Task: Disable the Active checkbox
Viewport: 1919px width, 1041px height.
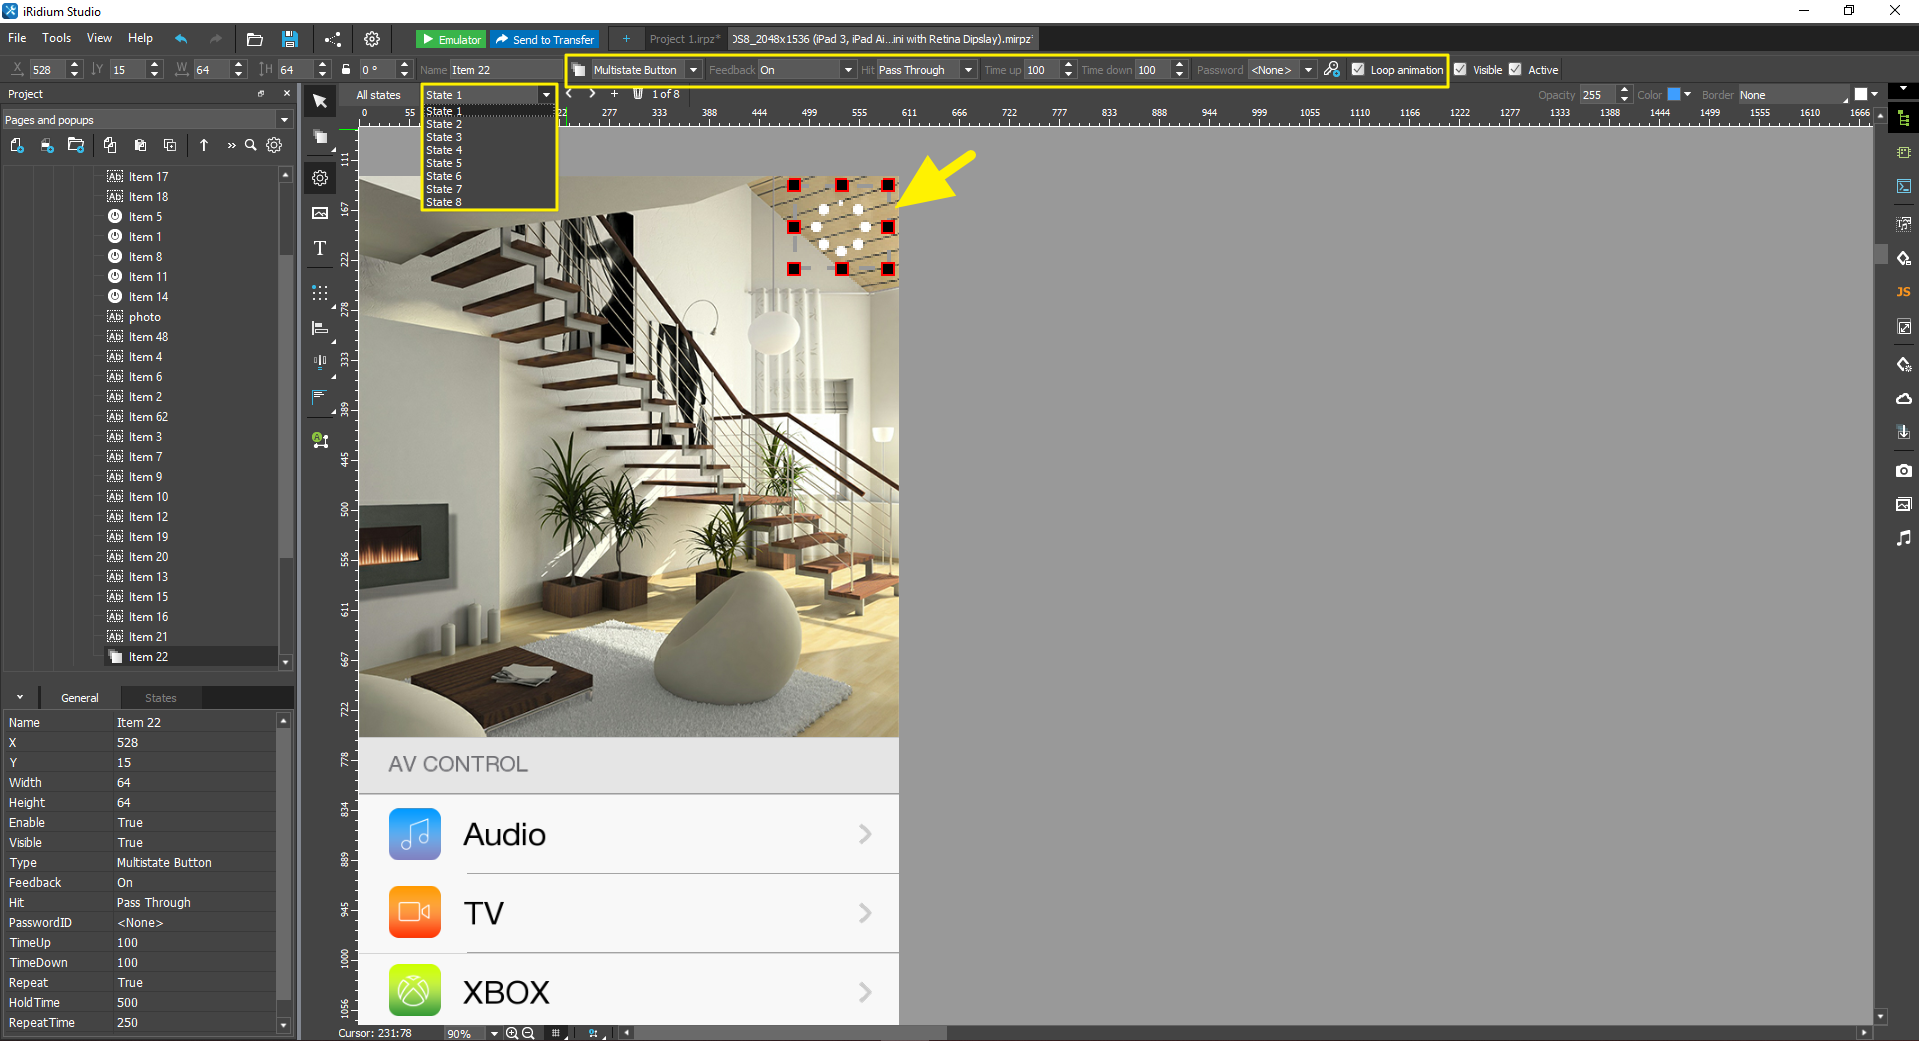Action: coord(1515,69)
